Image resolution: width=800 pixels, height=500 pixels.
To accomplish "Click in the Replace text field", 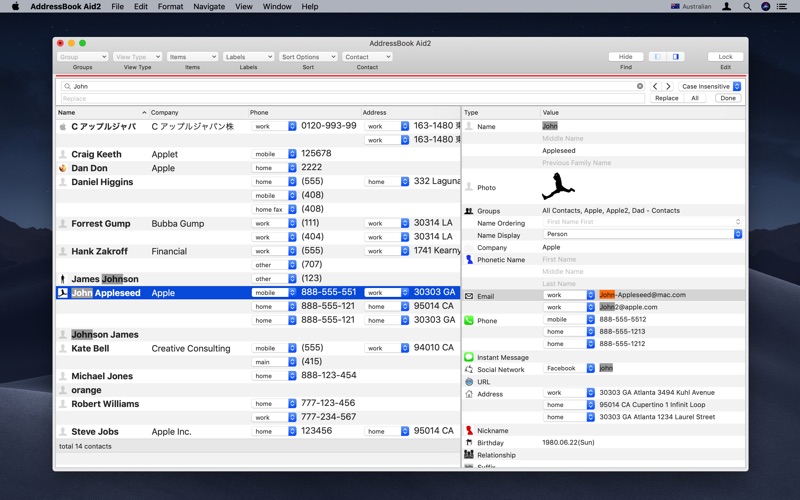I will (x=353, y=98).
